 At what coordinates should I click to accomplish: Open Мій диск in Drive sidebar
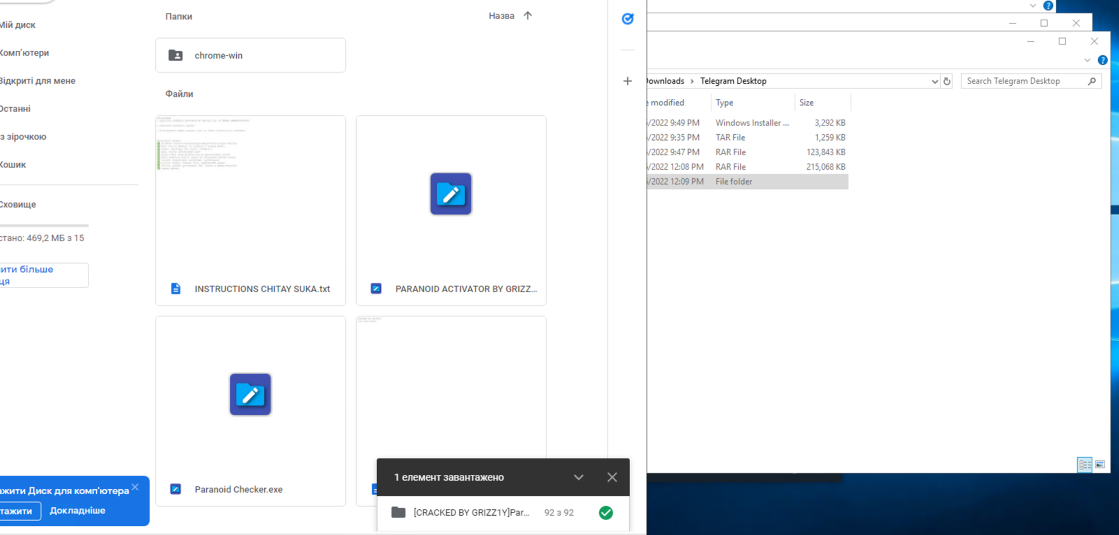[17, 25]
